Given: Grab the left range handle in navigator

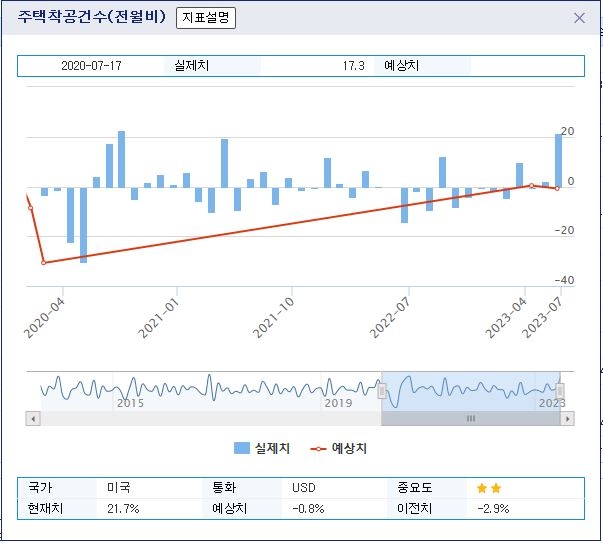Looking at the screenshot, I should click(x=381, y=391).
